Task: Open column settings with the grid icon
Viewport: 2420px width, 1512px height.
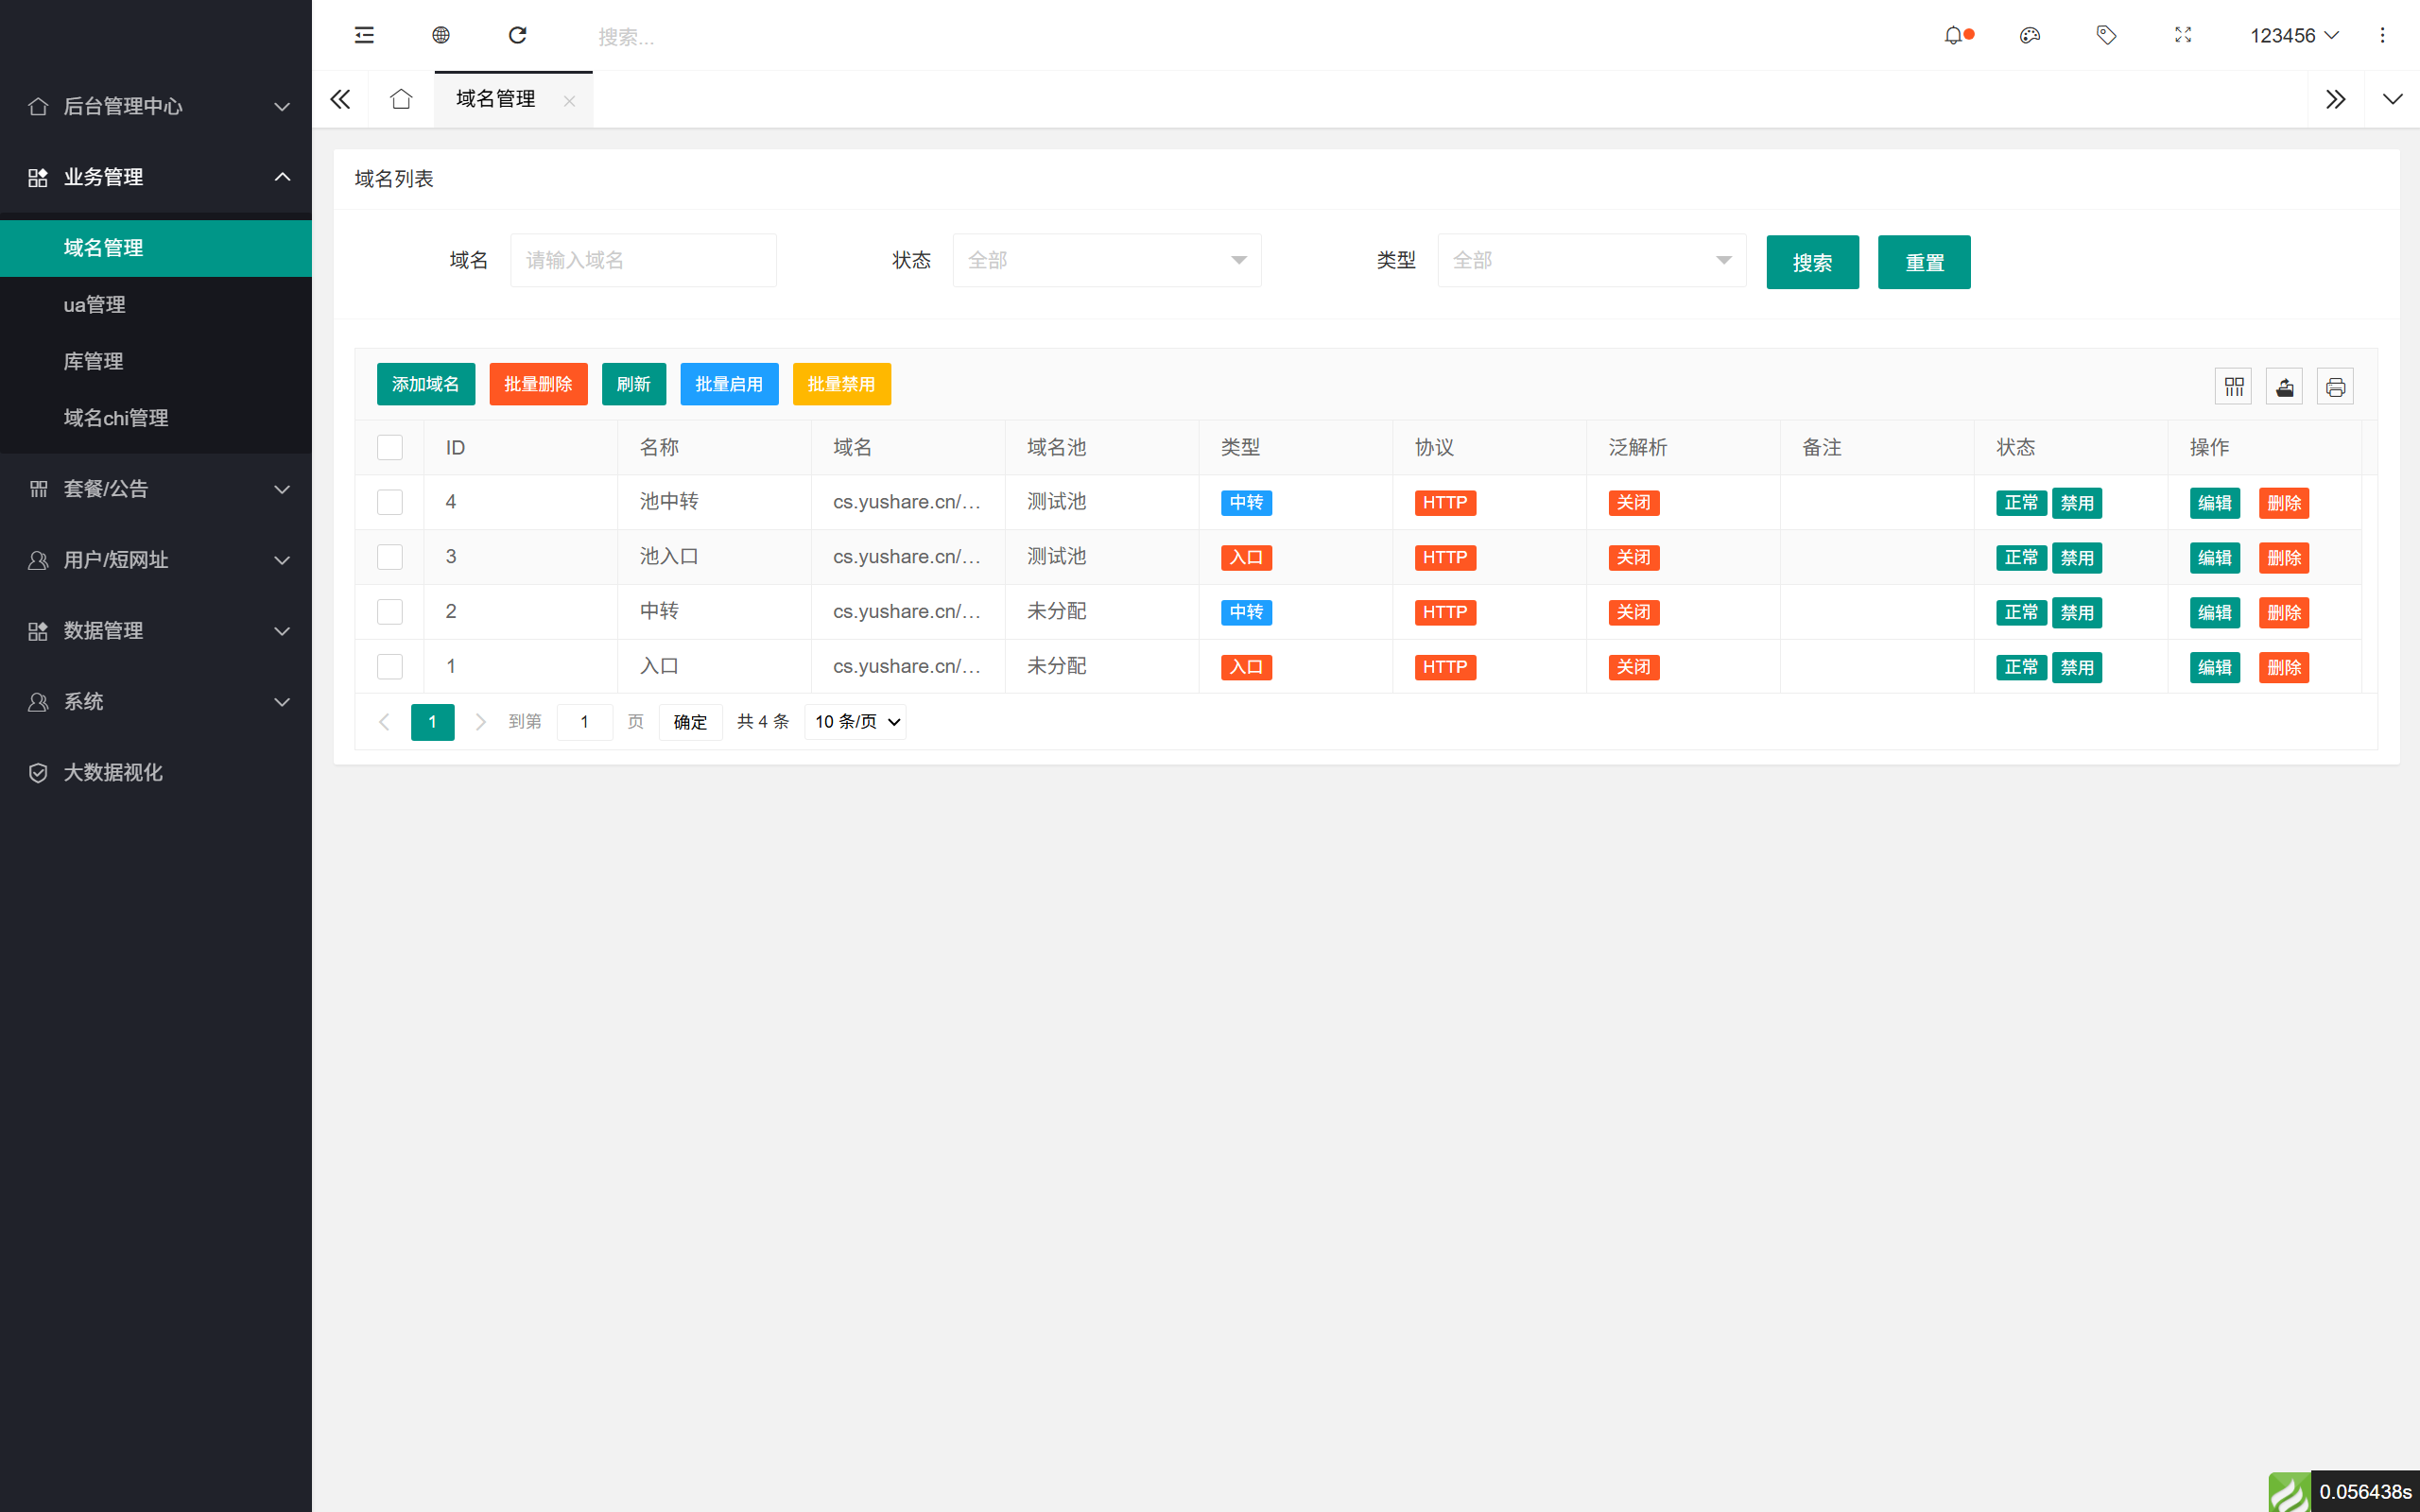Action: click(x=2234, y=386)
